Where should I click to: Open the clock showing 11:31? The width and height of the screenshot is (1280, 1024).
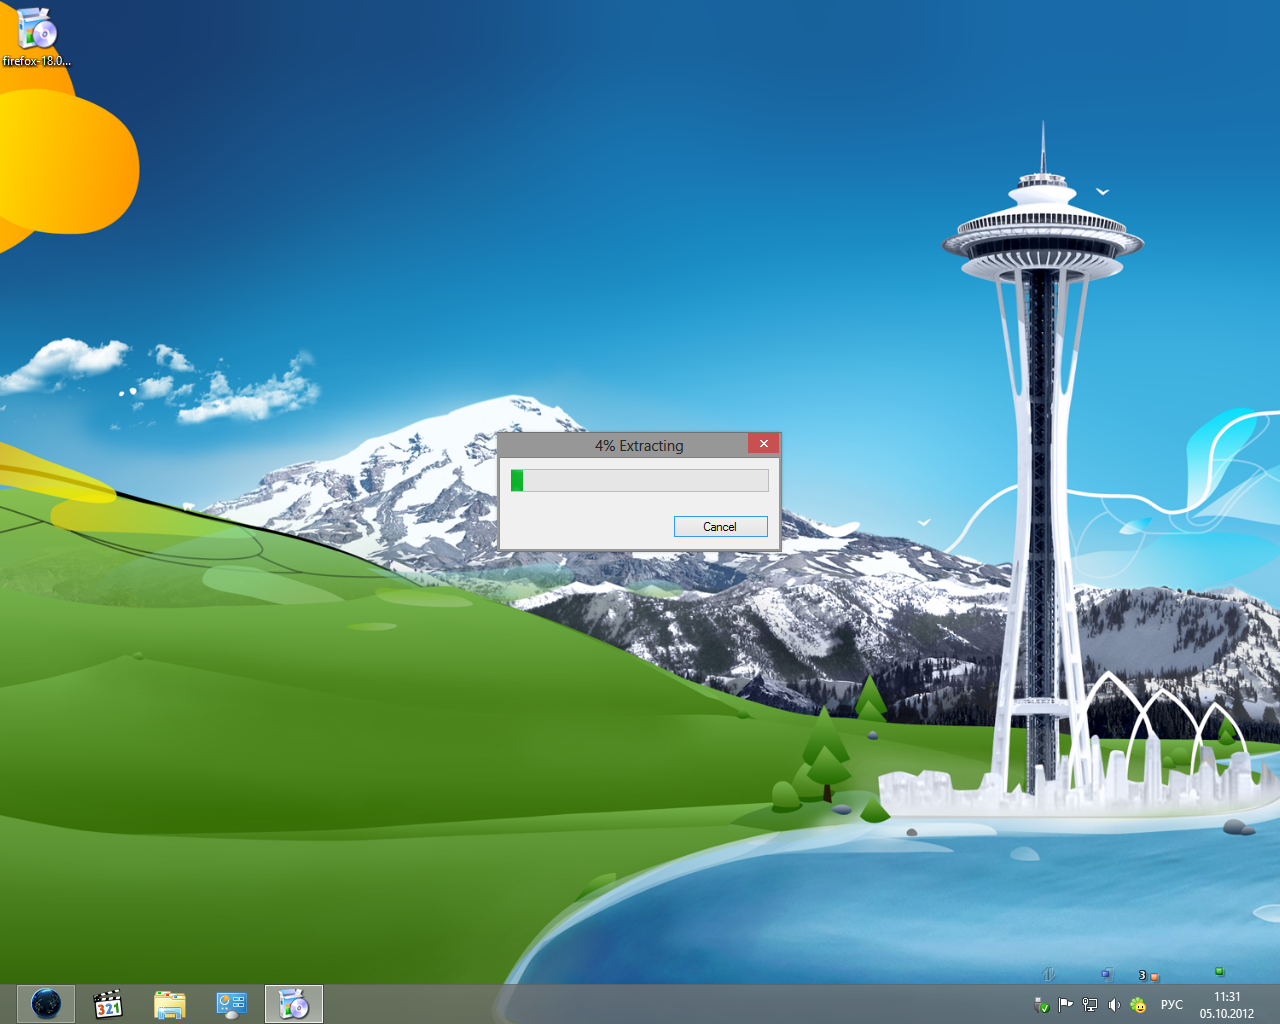coord(1227,1005)
